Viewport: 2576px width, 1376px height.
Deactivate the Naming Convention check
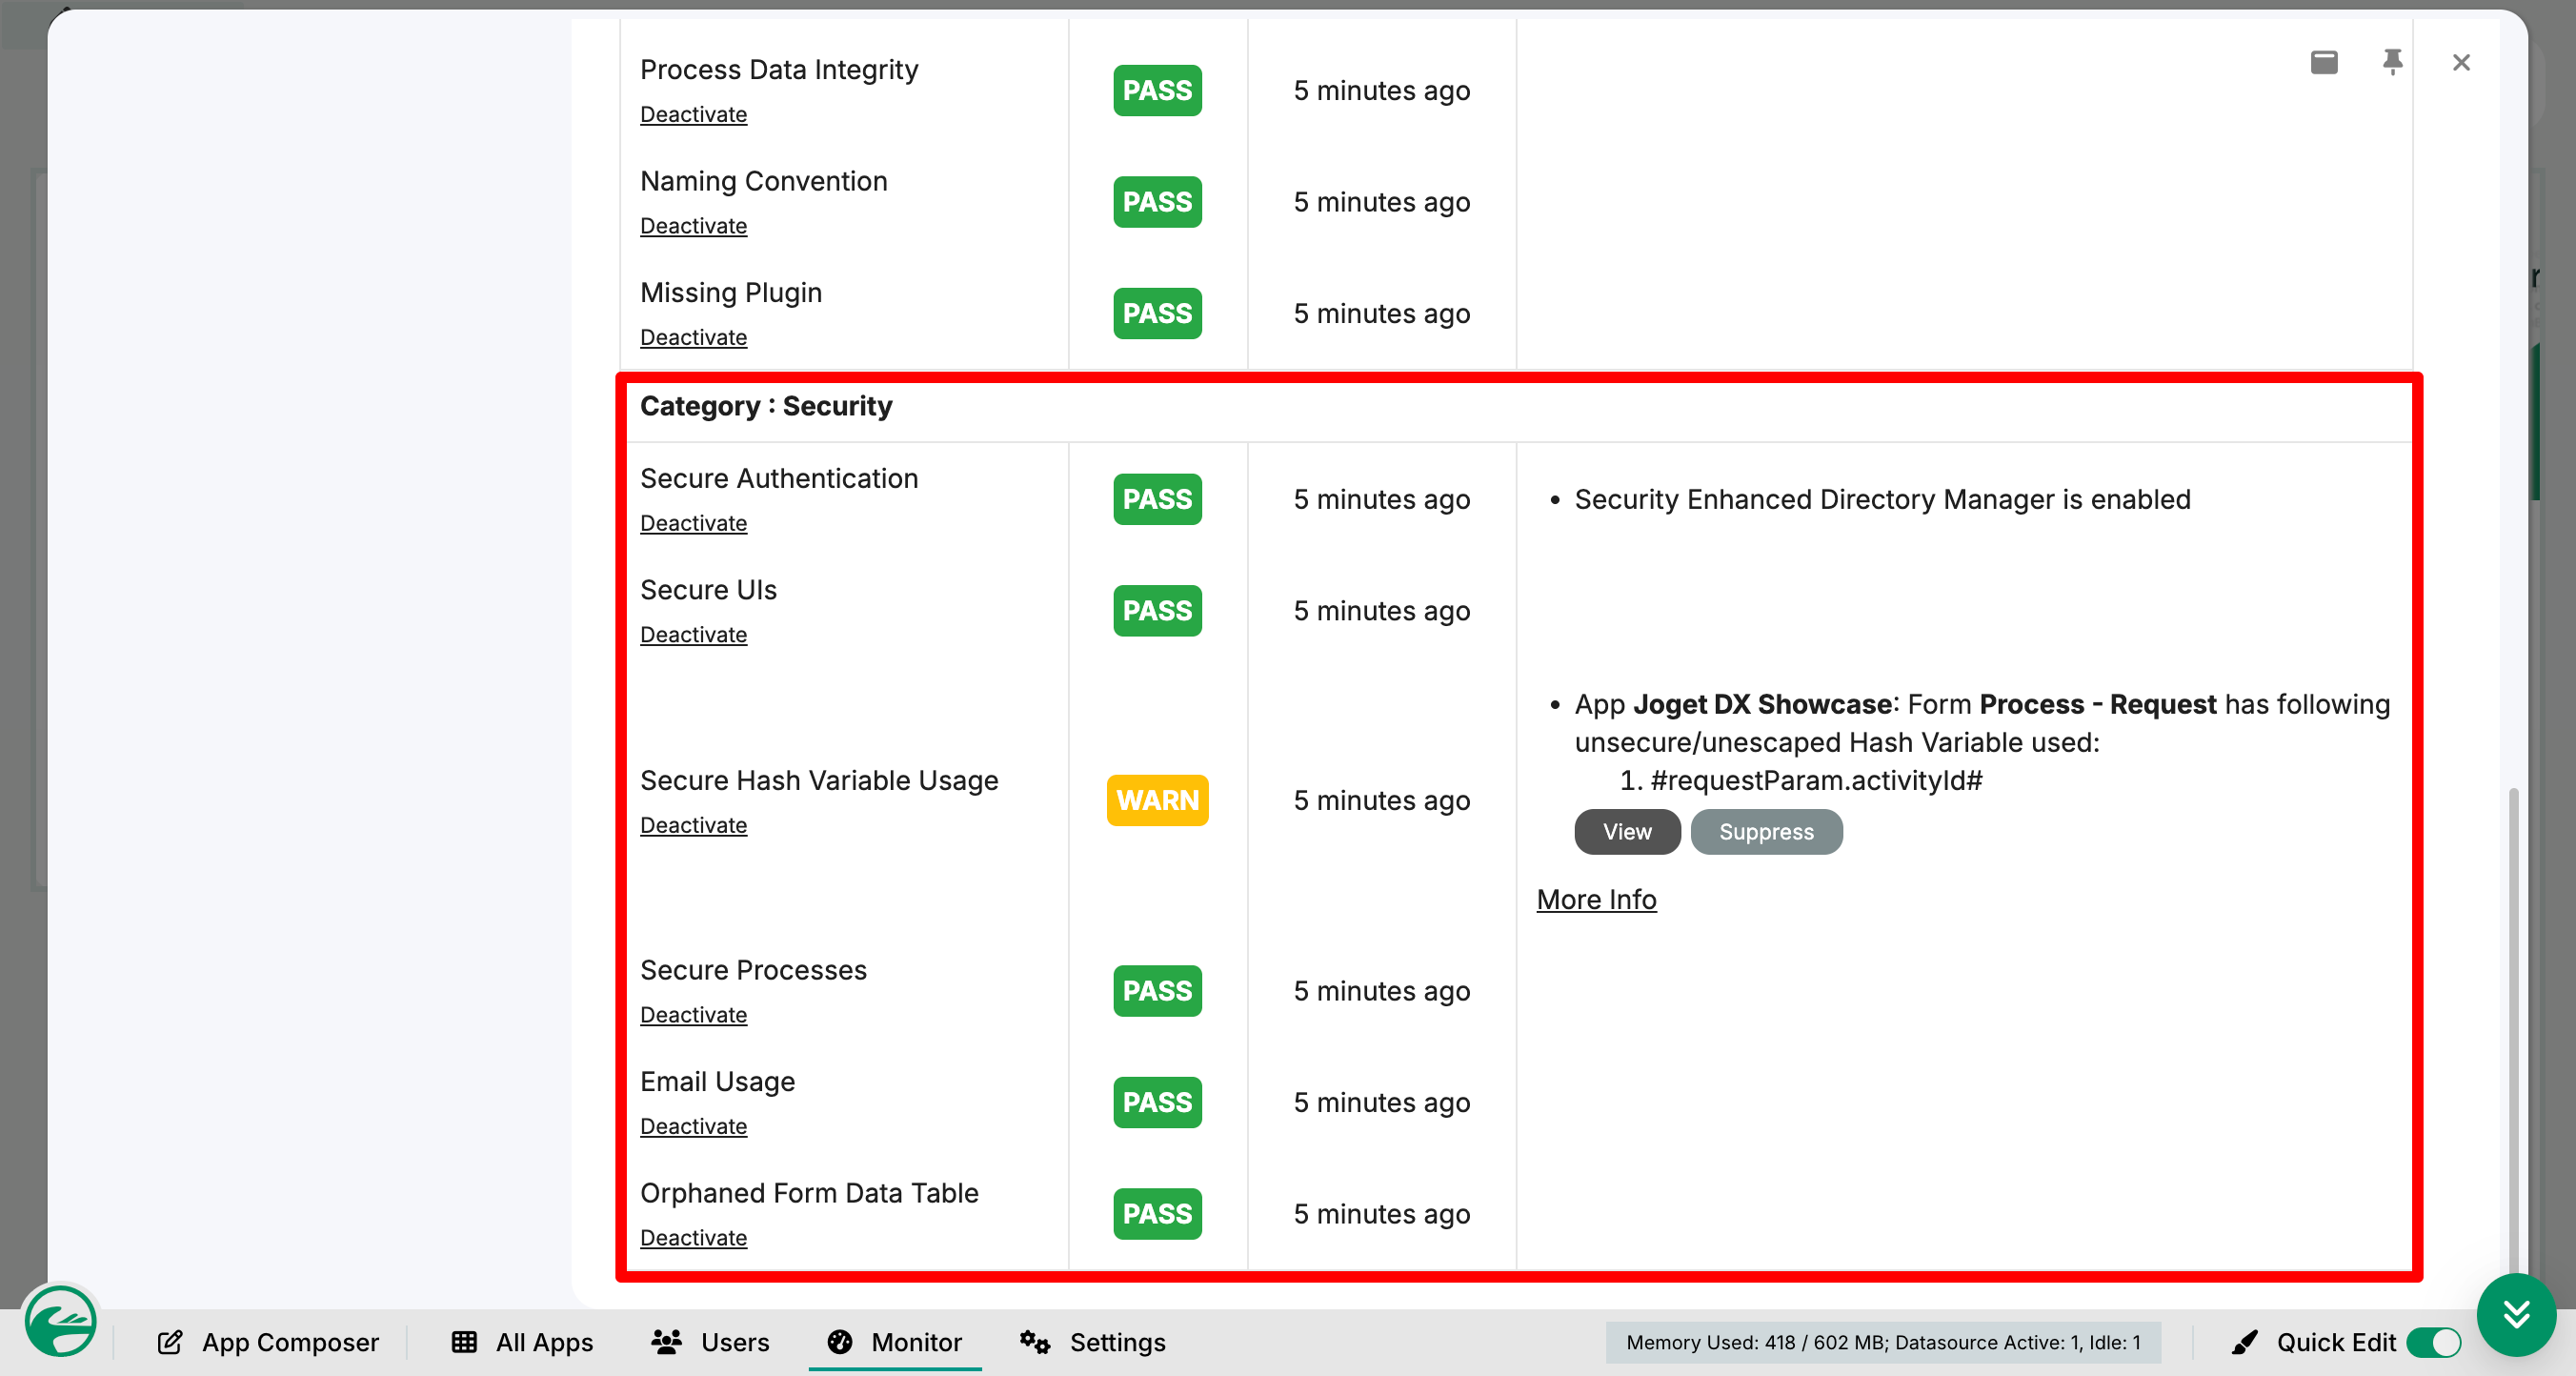point(693,226)
